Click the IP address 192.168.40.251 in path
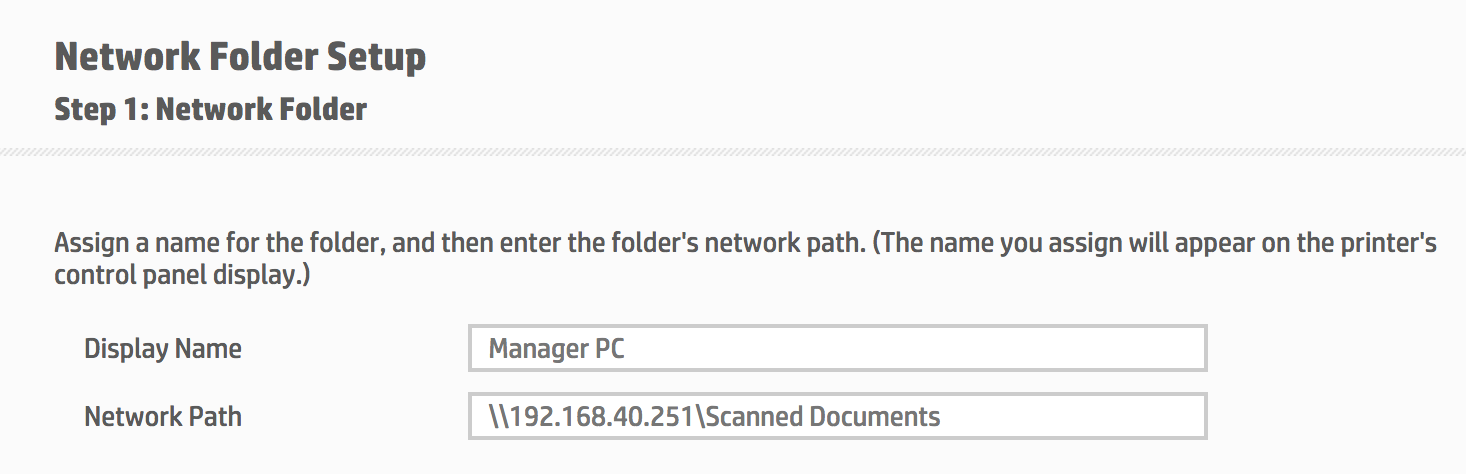Screen dimensions: 1466x474 pos(602,416)
